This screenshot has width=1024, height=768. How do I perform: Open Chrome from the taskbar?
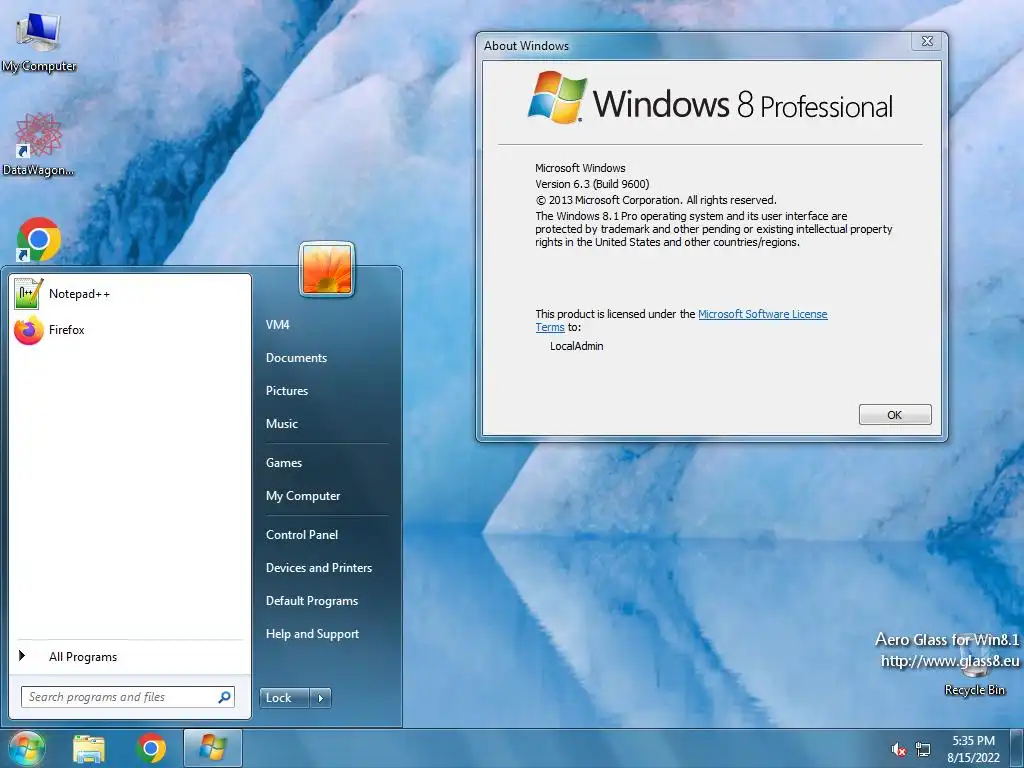coord(151,748)
